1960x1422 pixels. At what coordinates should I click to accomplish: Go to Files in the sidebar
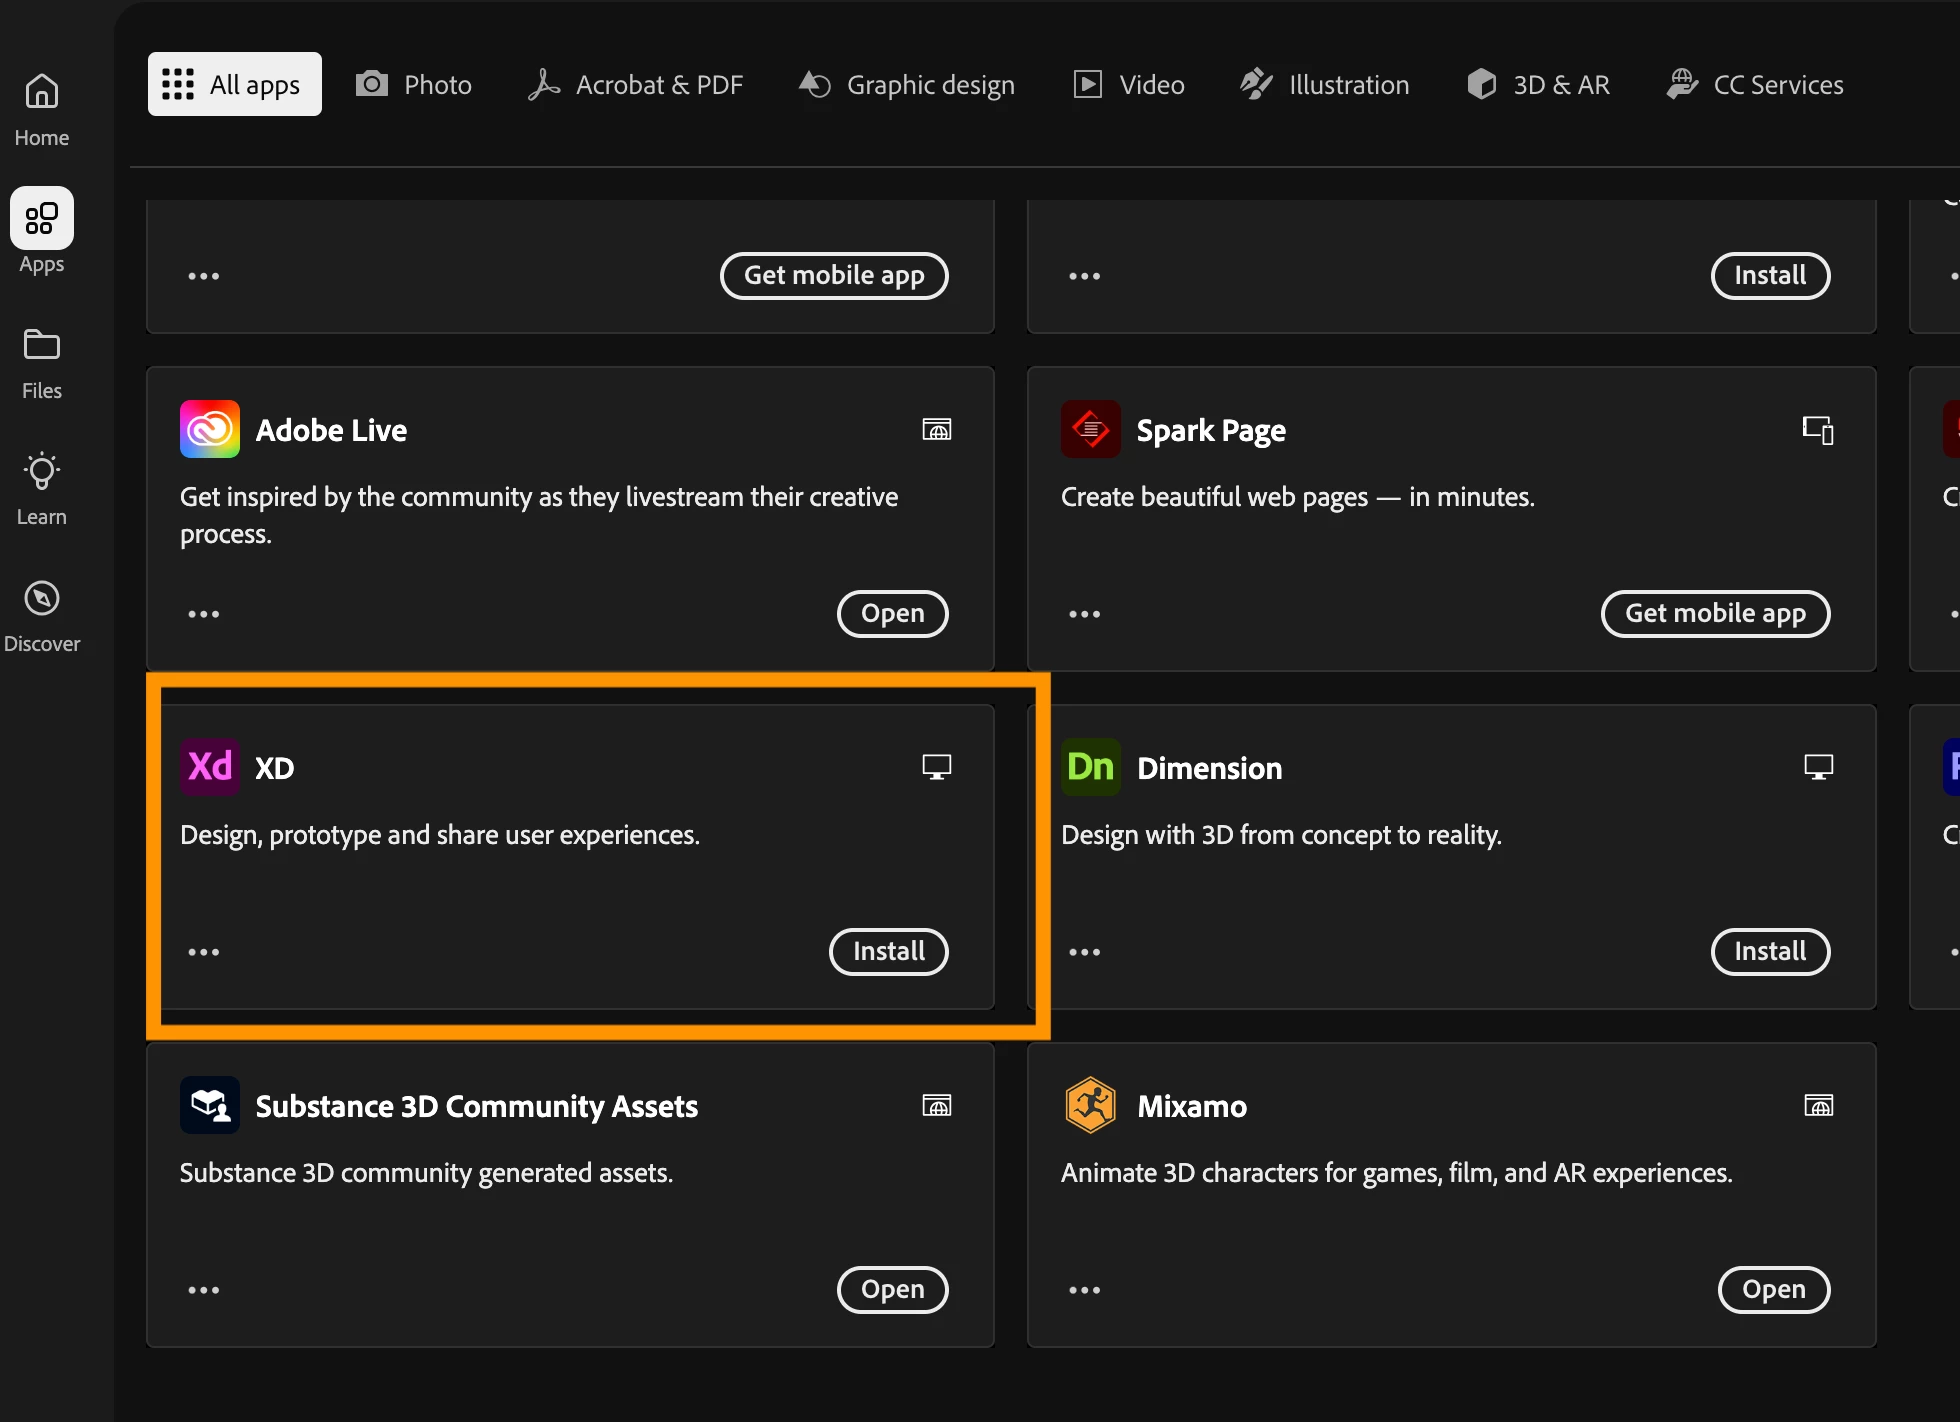tap(42, 363)
